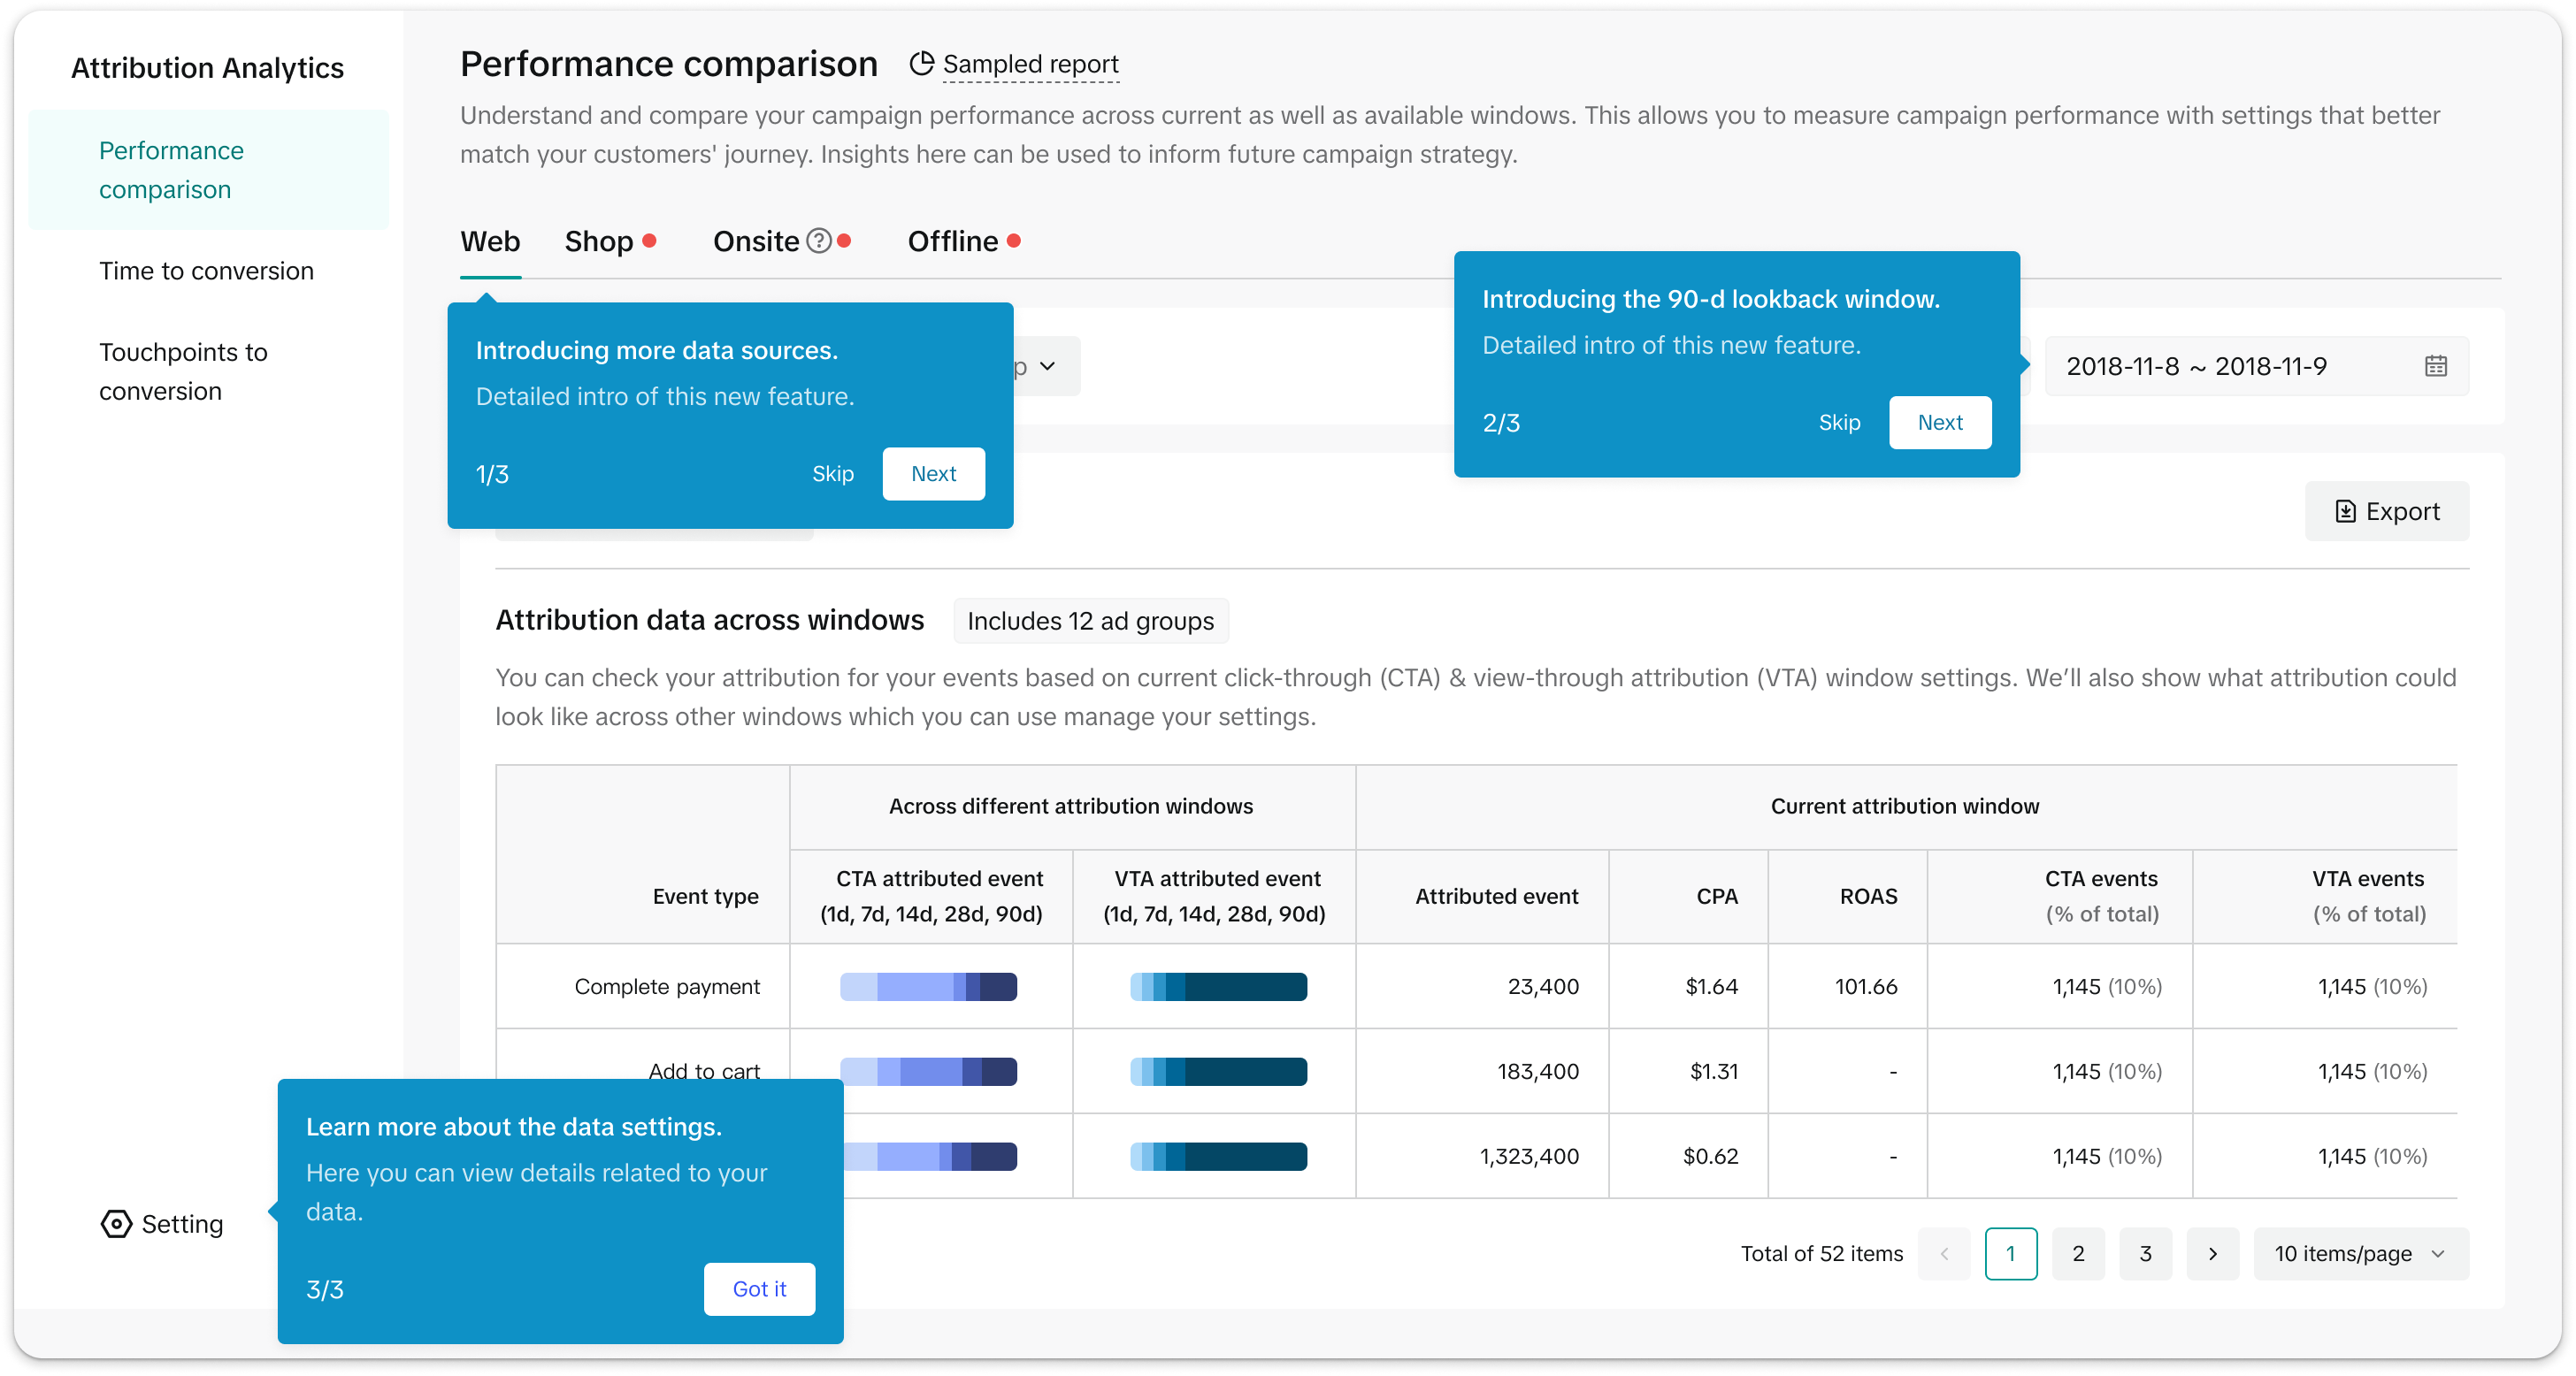Open Time to conversion in sidebar
This screenshot has height=1376, width=2576.
(206, 271)
